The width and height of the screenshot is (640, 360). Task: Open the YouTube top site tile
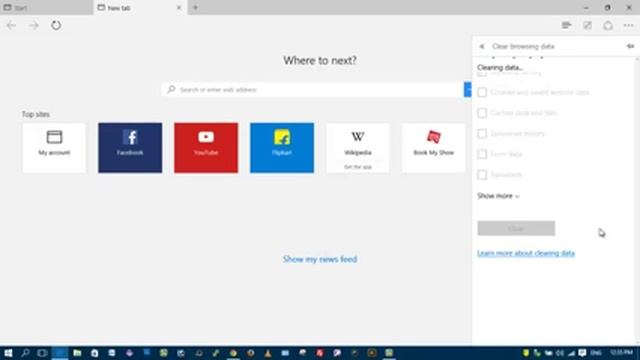click(x=206, y=148)
